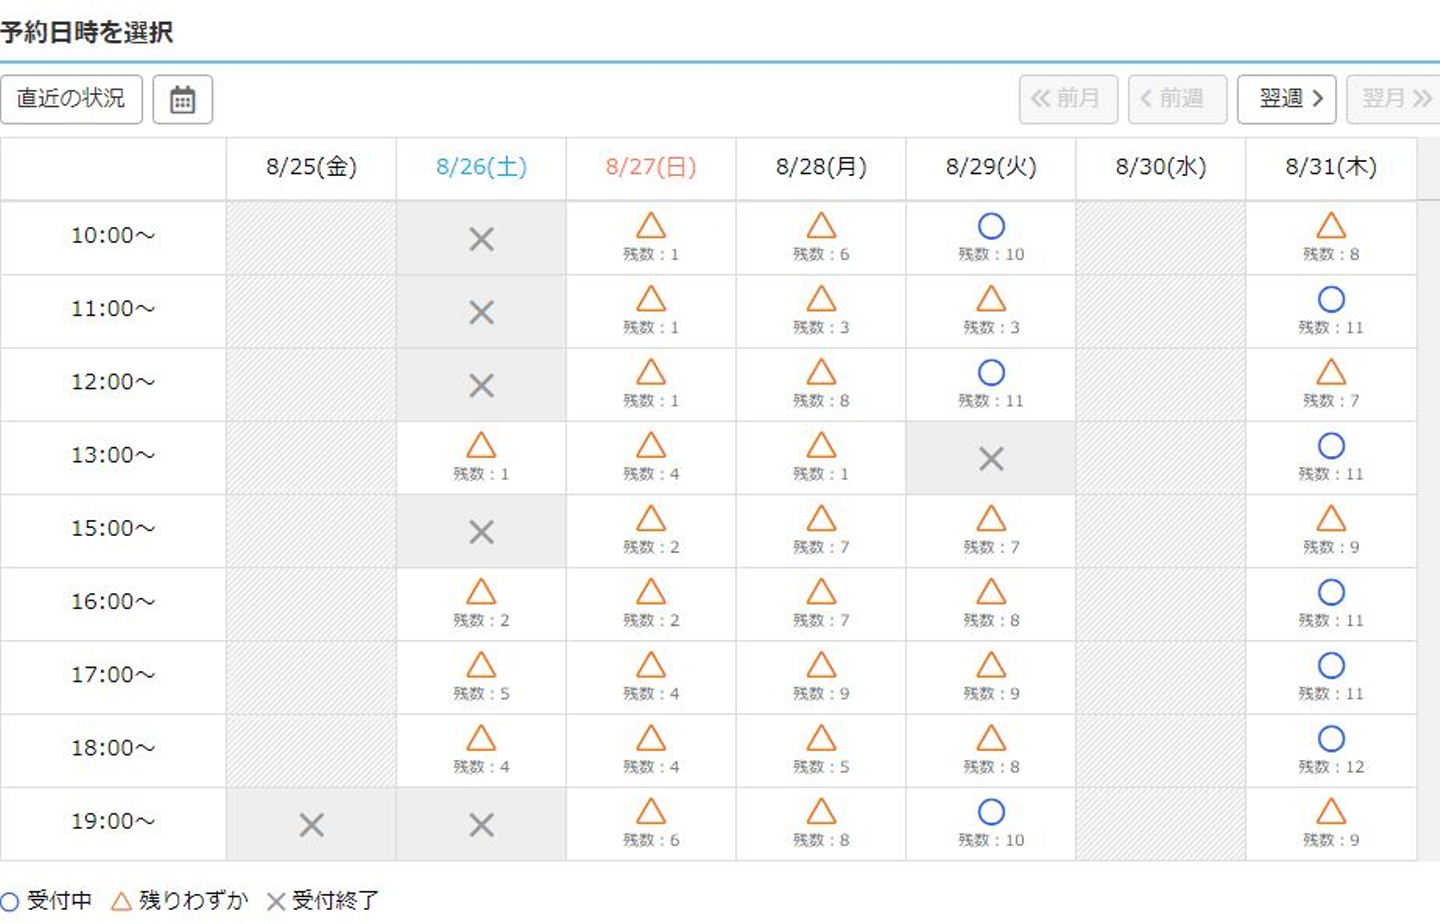This screenshot has width=1440, height=924.
Task: Click the 16:00～ time row label
Action: 113,602
